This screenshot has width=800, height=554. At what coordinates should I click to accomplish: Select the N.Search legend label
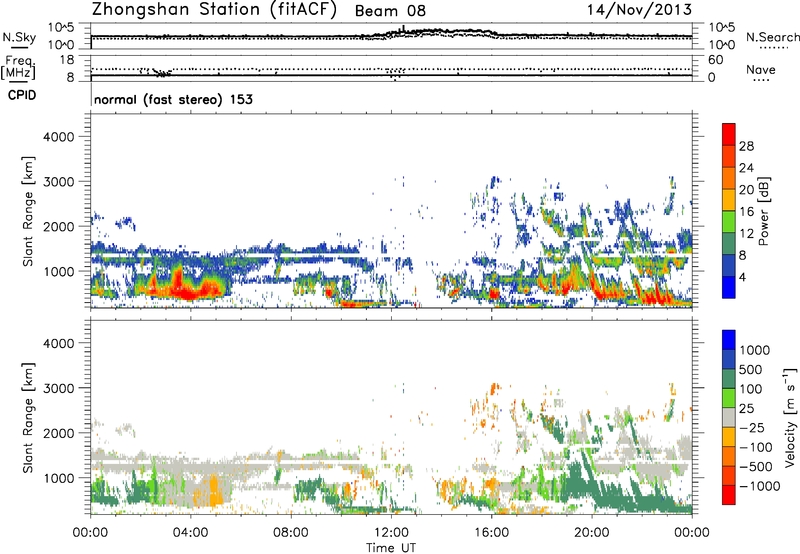772,37
